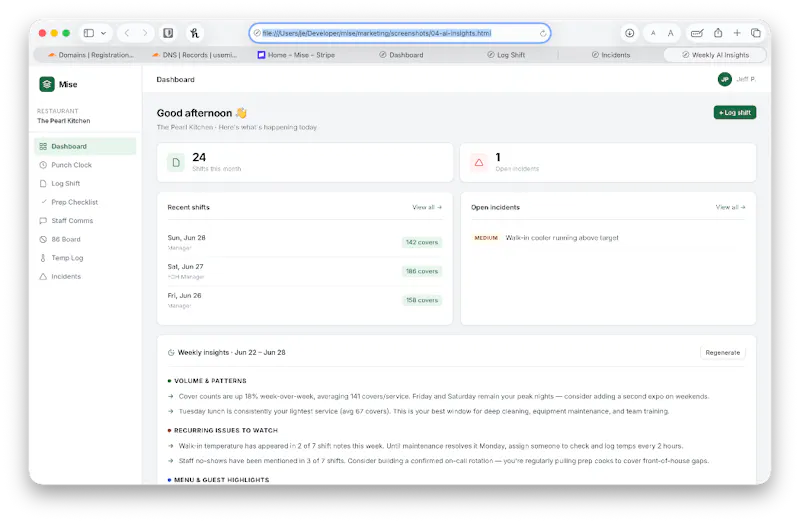Open Incidents in the sidebar
Image resolution: width=800 pixels, height=524 pixels.
85,277
